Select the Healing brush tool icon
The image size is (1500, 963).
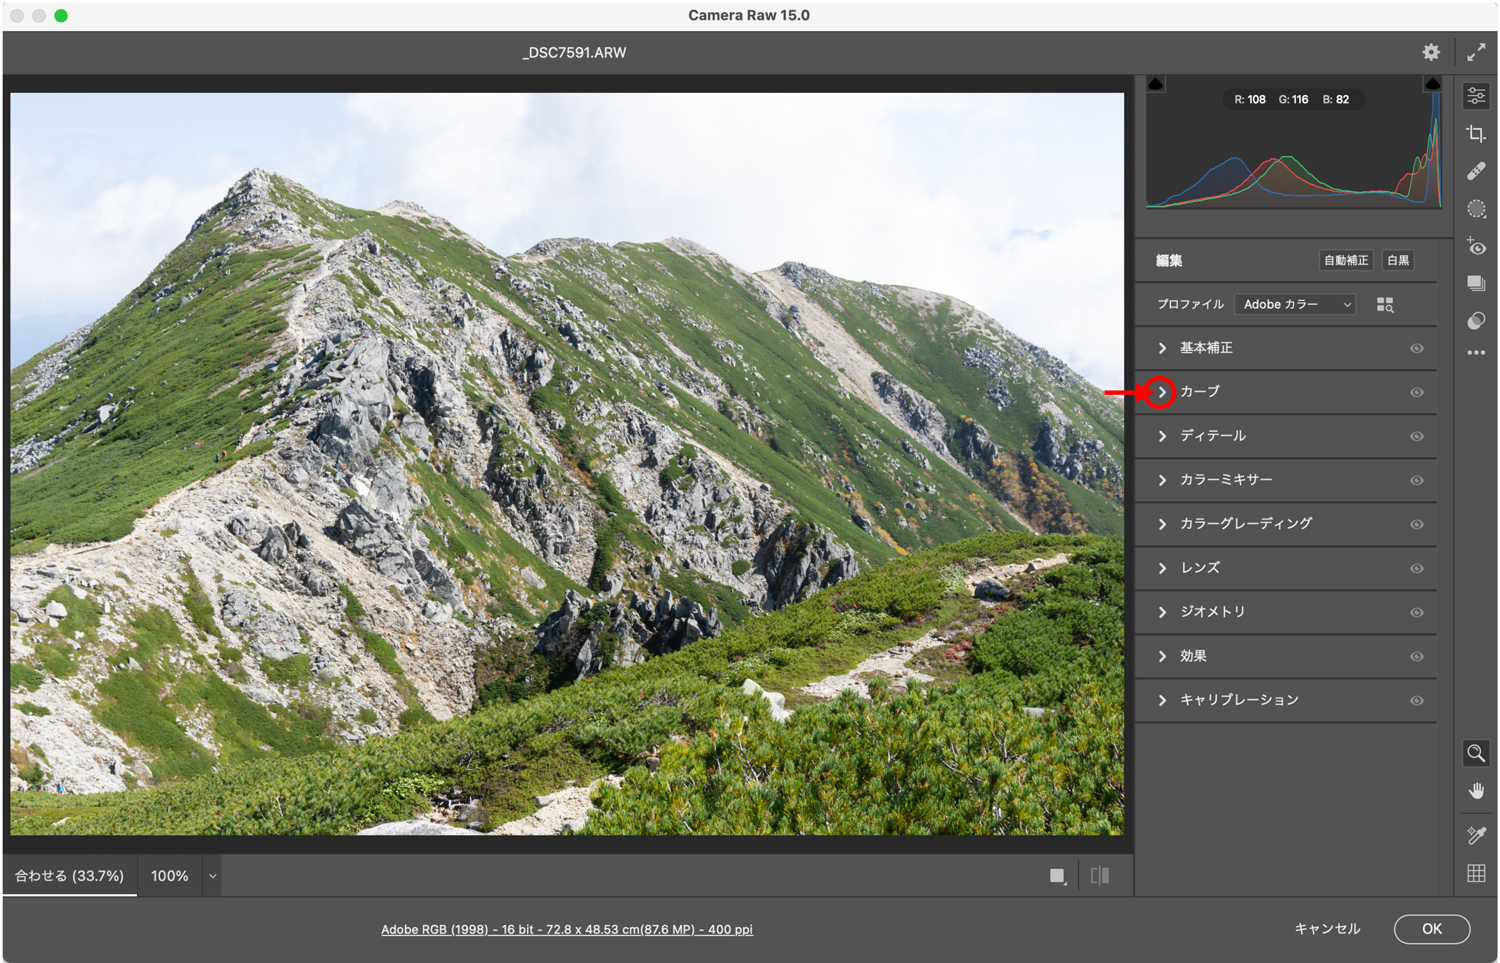1476,171
